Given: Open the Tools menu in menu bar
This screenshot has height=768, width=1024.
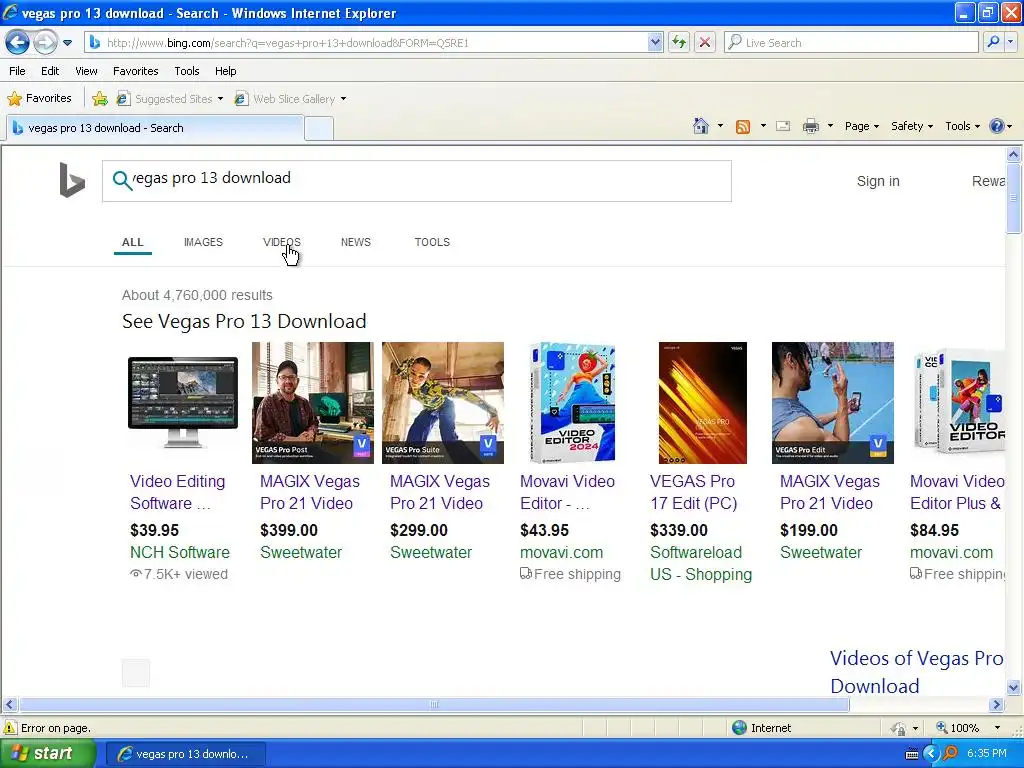Looking at the screenshot, I should (x=187, y=71).
